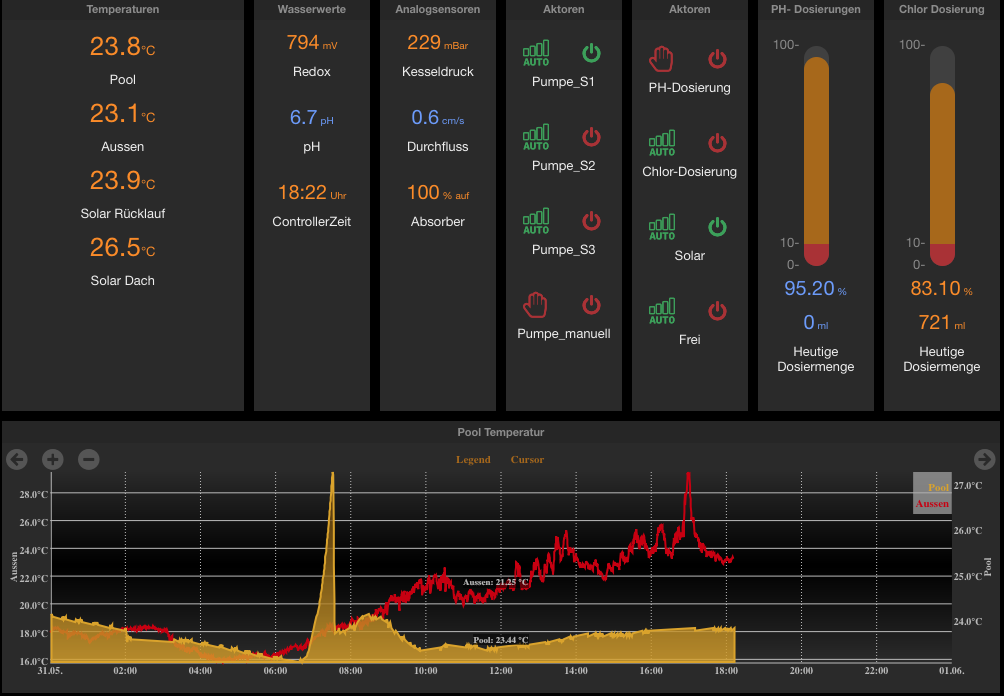The image size is (1004, 696).
Task: Open the Legend option above the chart
Action: [473, 460]
